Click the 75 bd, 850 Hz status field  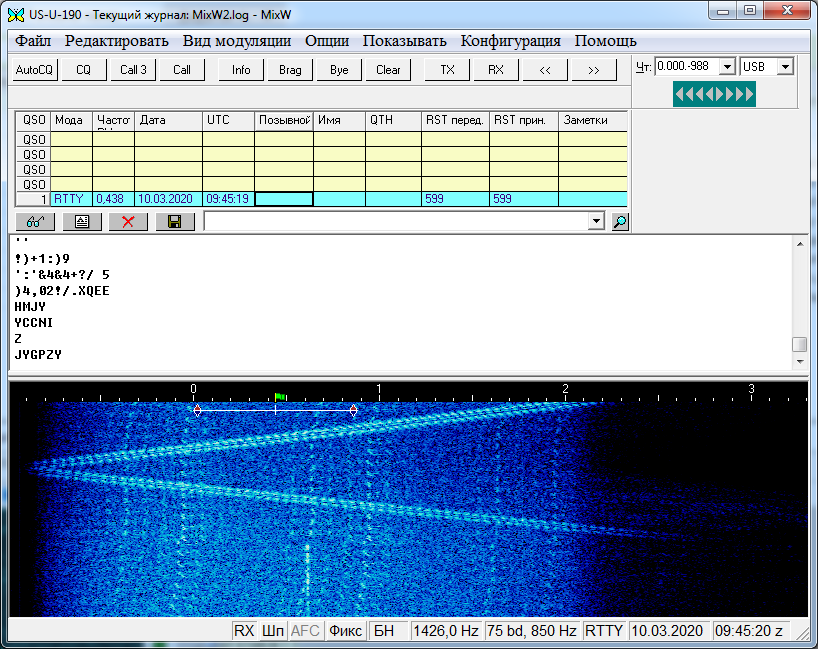tap(532, 631)
